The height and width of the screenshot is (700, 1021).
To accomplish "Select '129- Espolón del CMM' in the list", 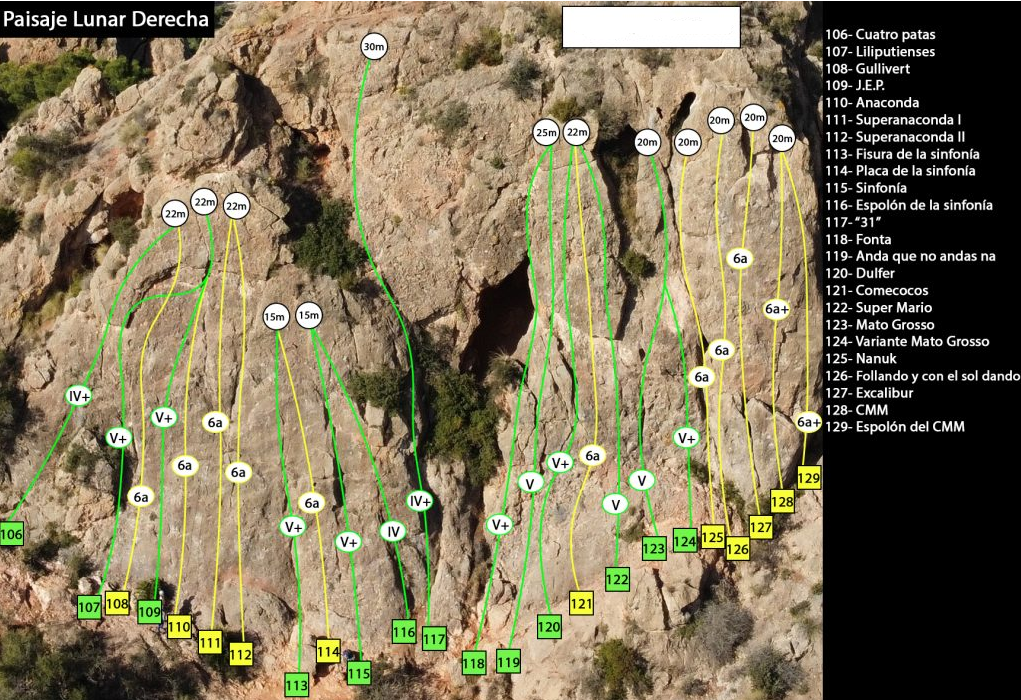I will pyautogui.click(x=894, y=427).
